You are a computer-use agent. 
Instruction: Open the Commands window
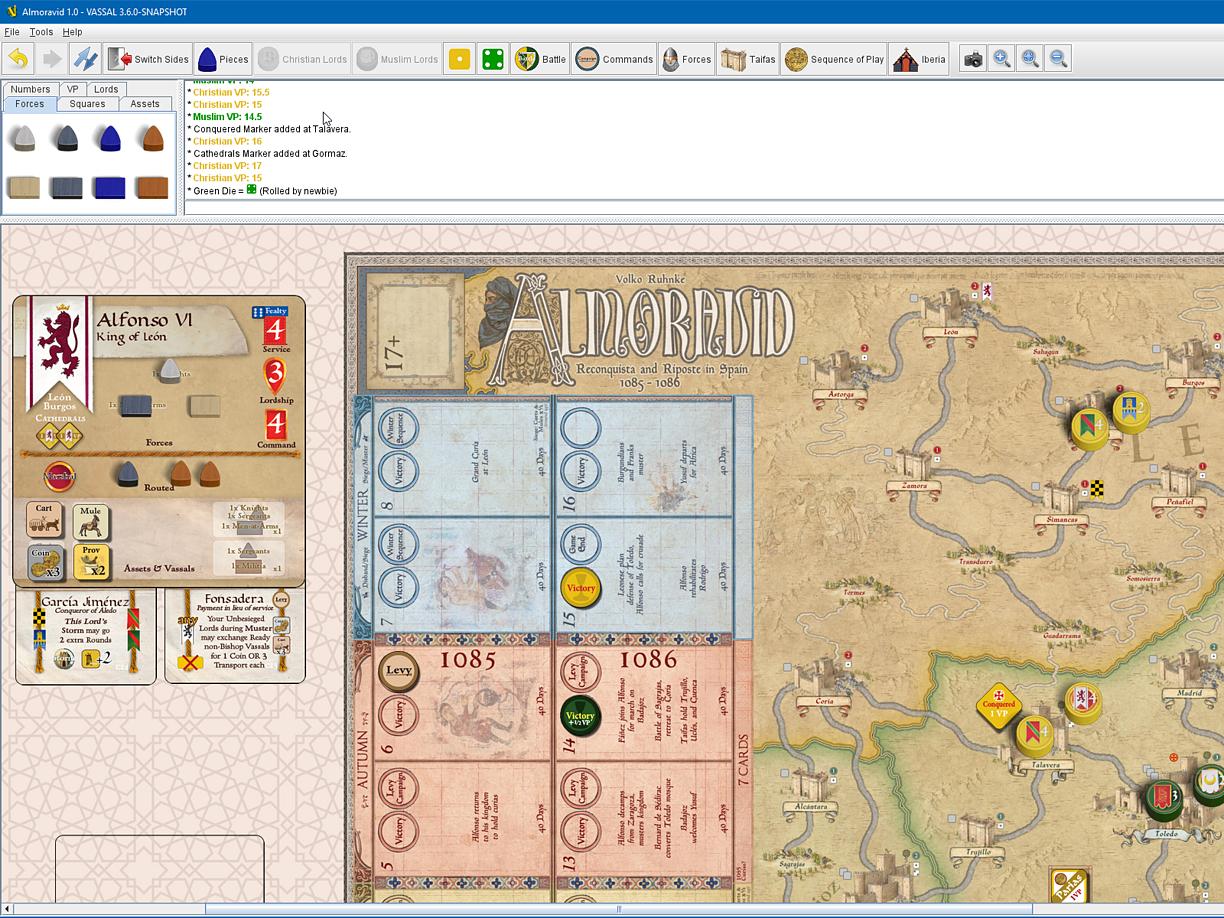tap(614, 58)
